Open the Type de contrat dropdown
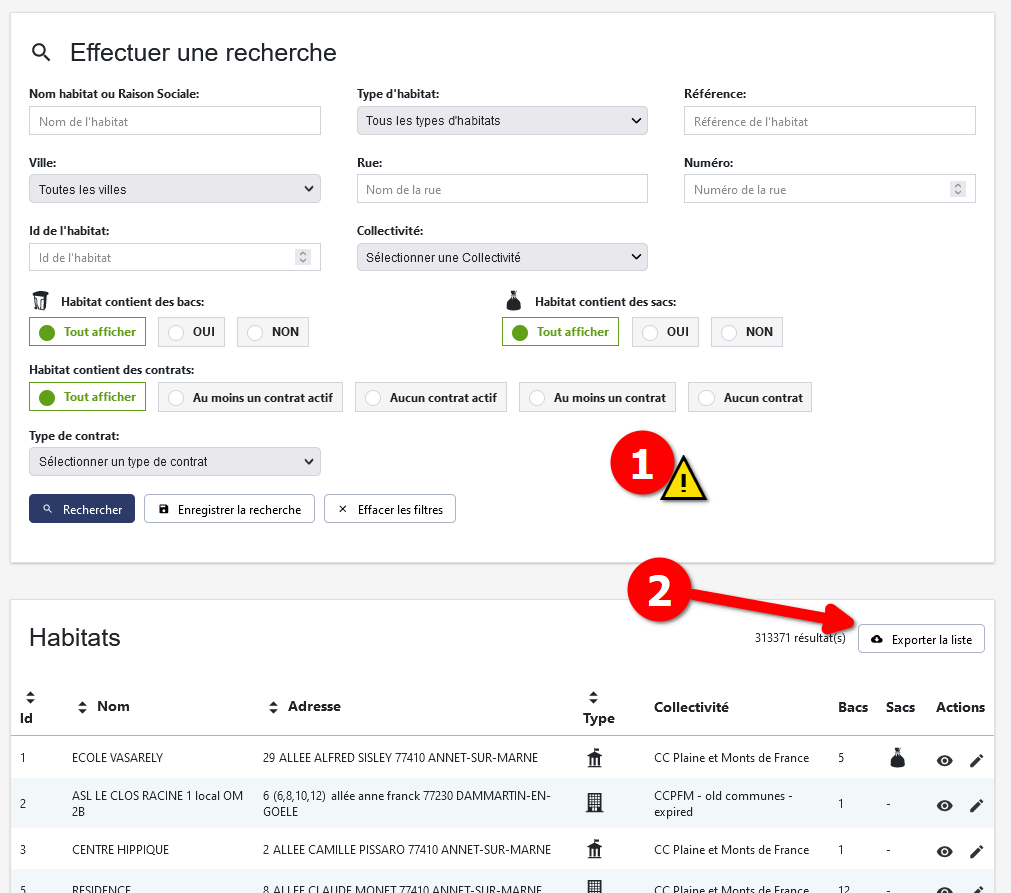The image size is (1011, 893). coord(175,461)
